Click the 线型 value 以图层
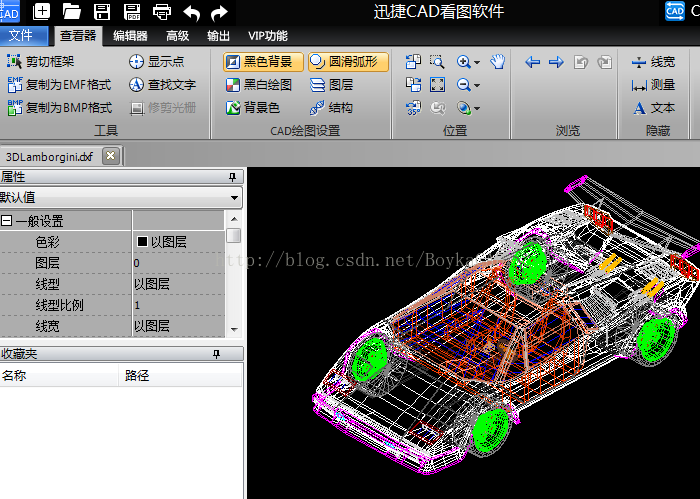The image size is (700, 499). (x=179, y=284)
